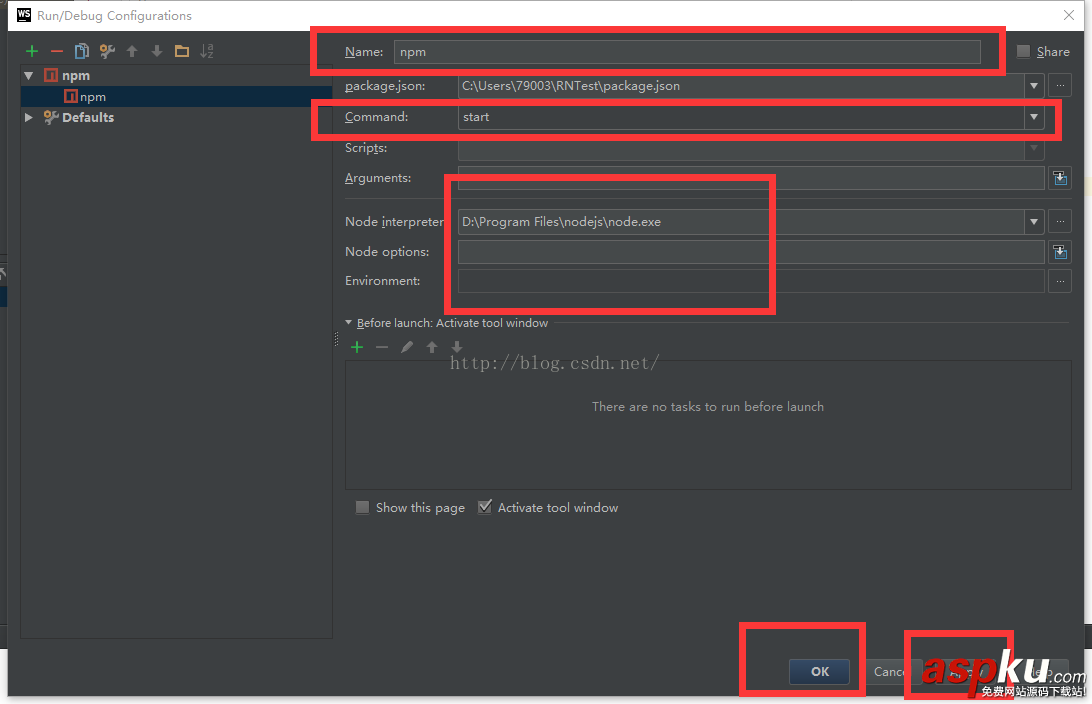The width and height of the screenshot is (1092, 704).
Task: Click in the Name text field
Action: 686,52
